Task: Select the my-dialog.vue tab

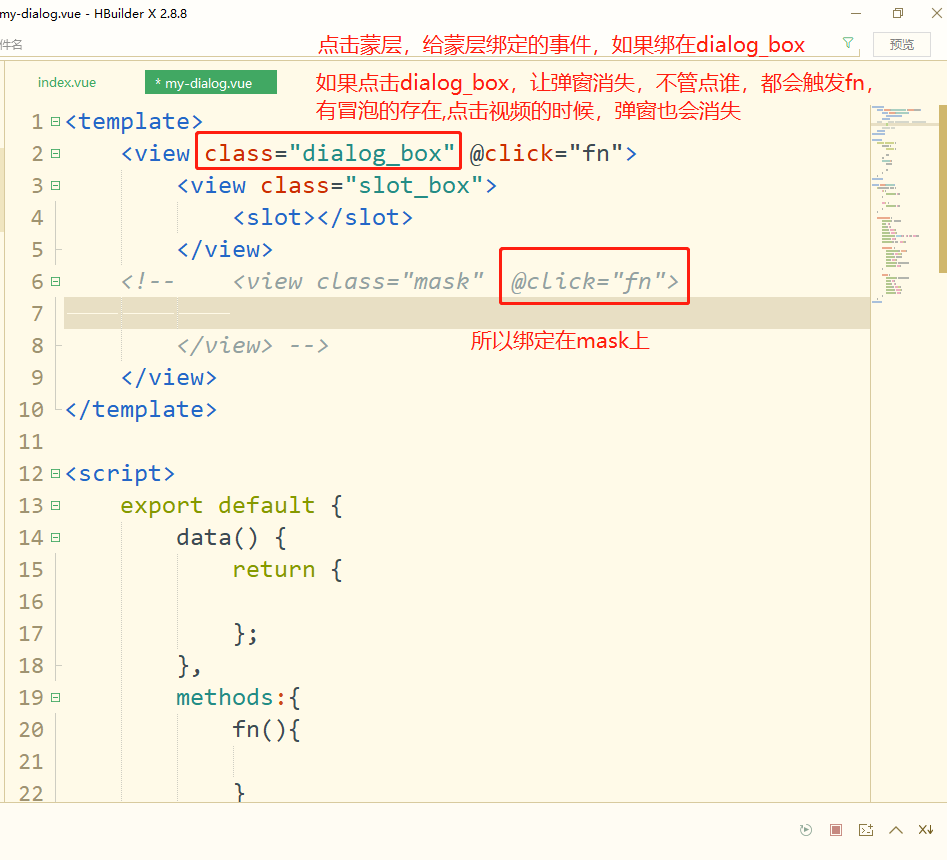Action: 210,83
